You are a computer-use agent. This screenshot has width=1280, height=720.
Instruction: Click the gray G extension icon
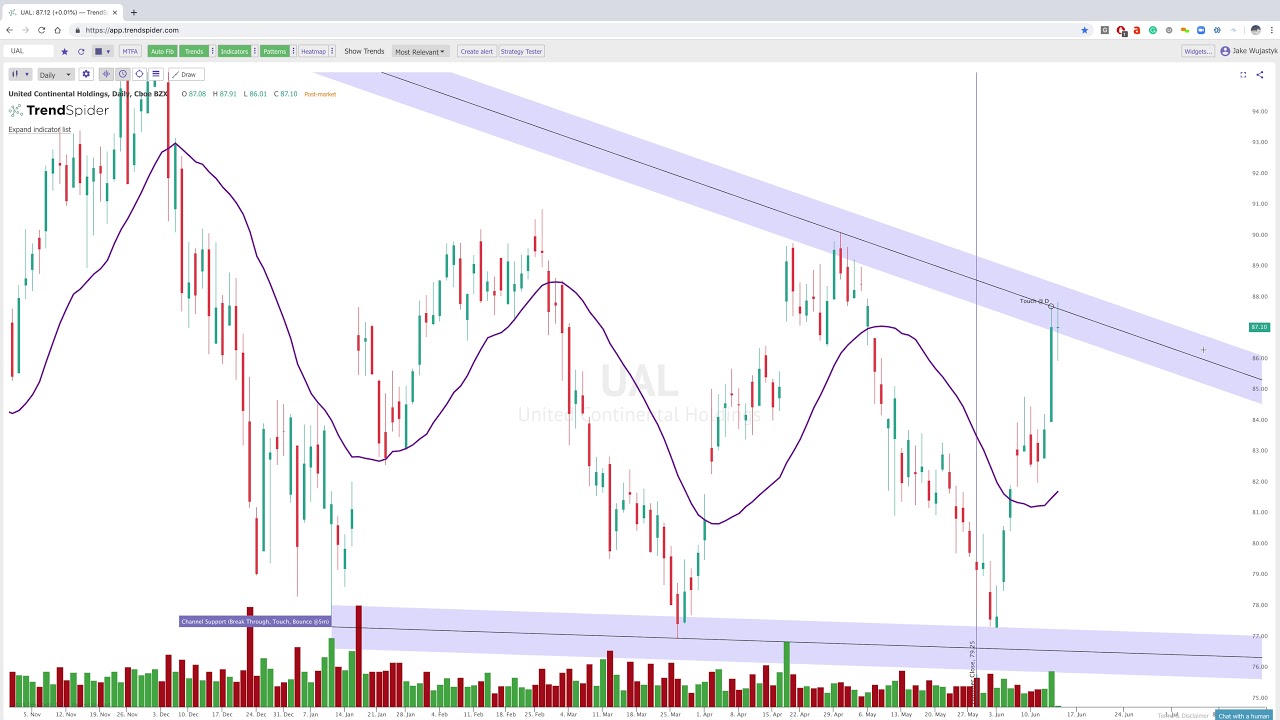1105,30
